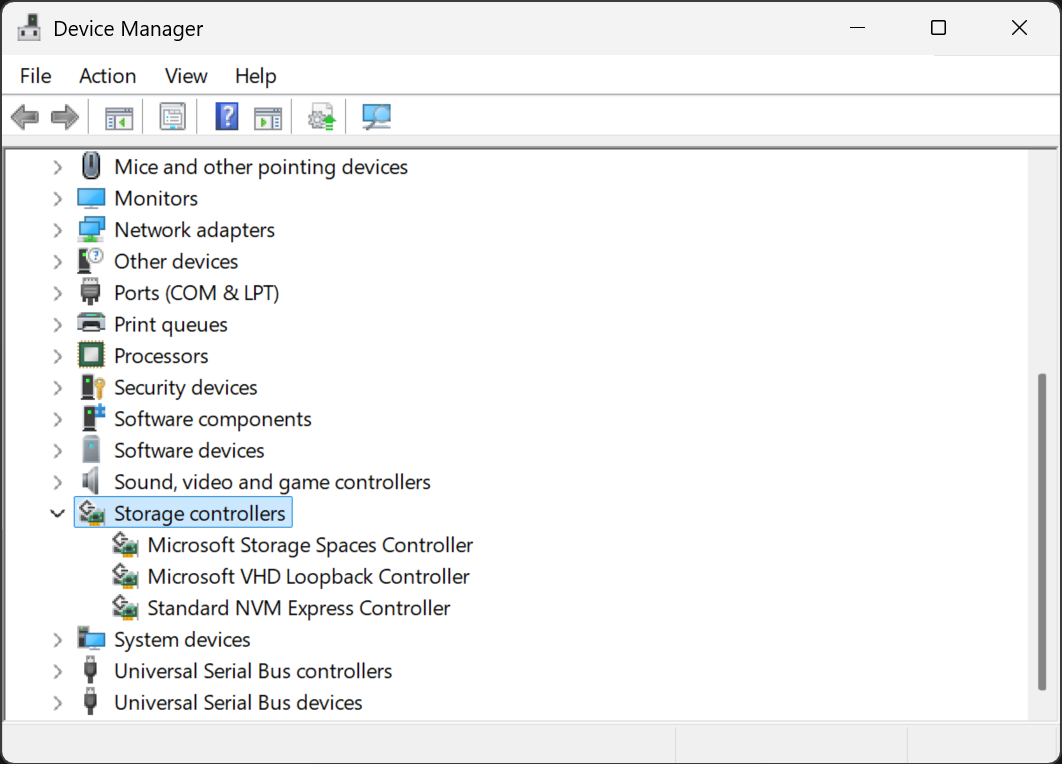The width and height of the screenshot is (1062, 764).
Task: Open Properties via the toolbar icon
Action: 173,117
